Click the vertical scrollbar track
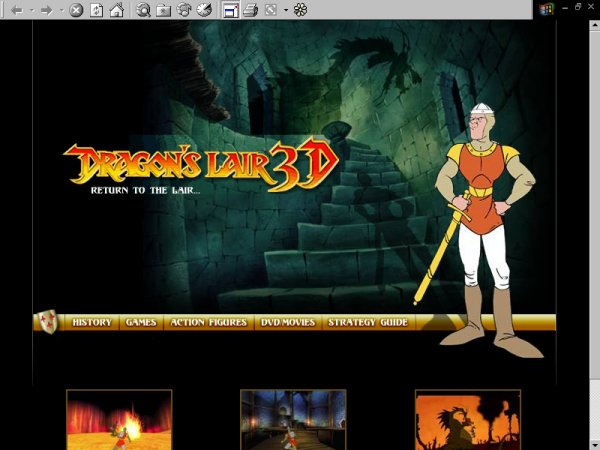 tap(594, 409)
